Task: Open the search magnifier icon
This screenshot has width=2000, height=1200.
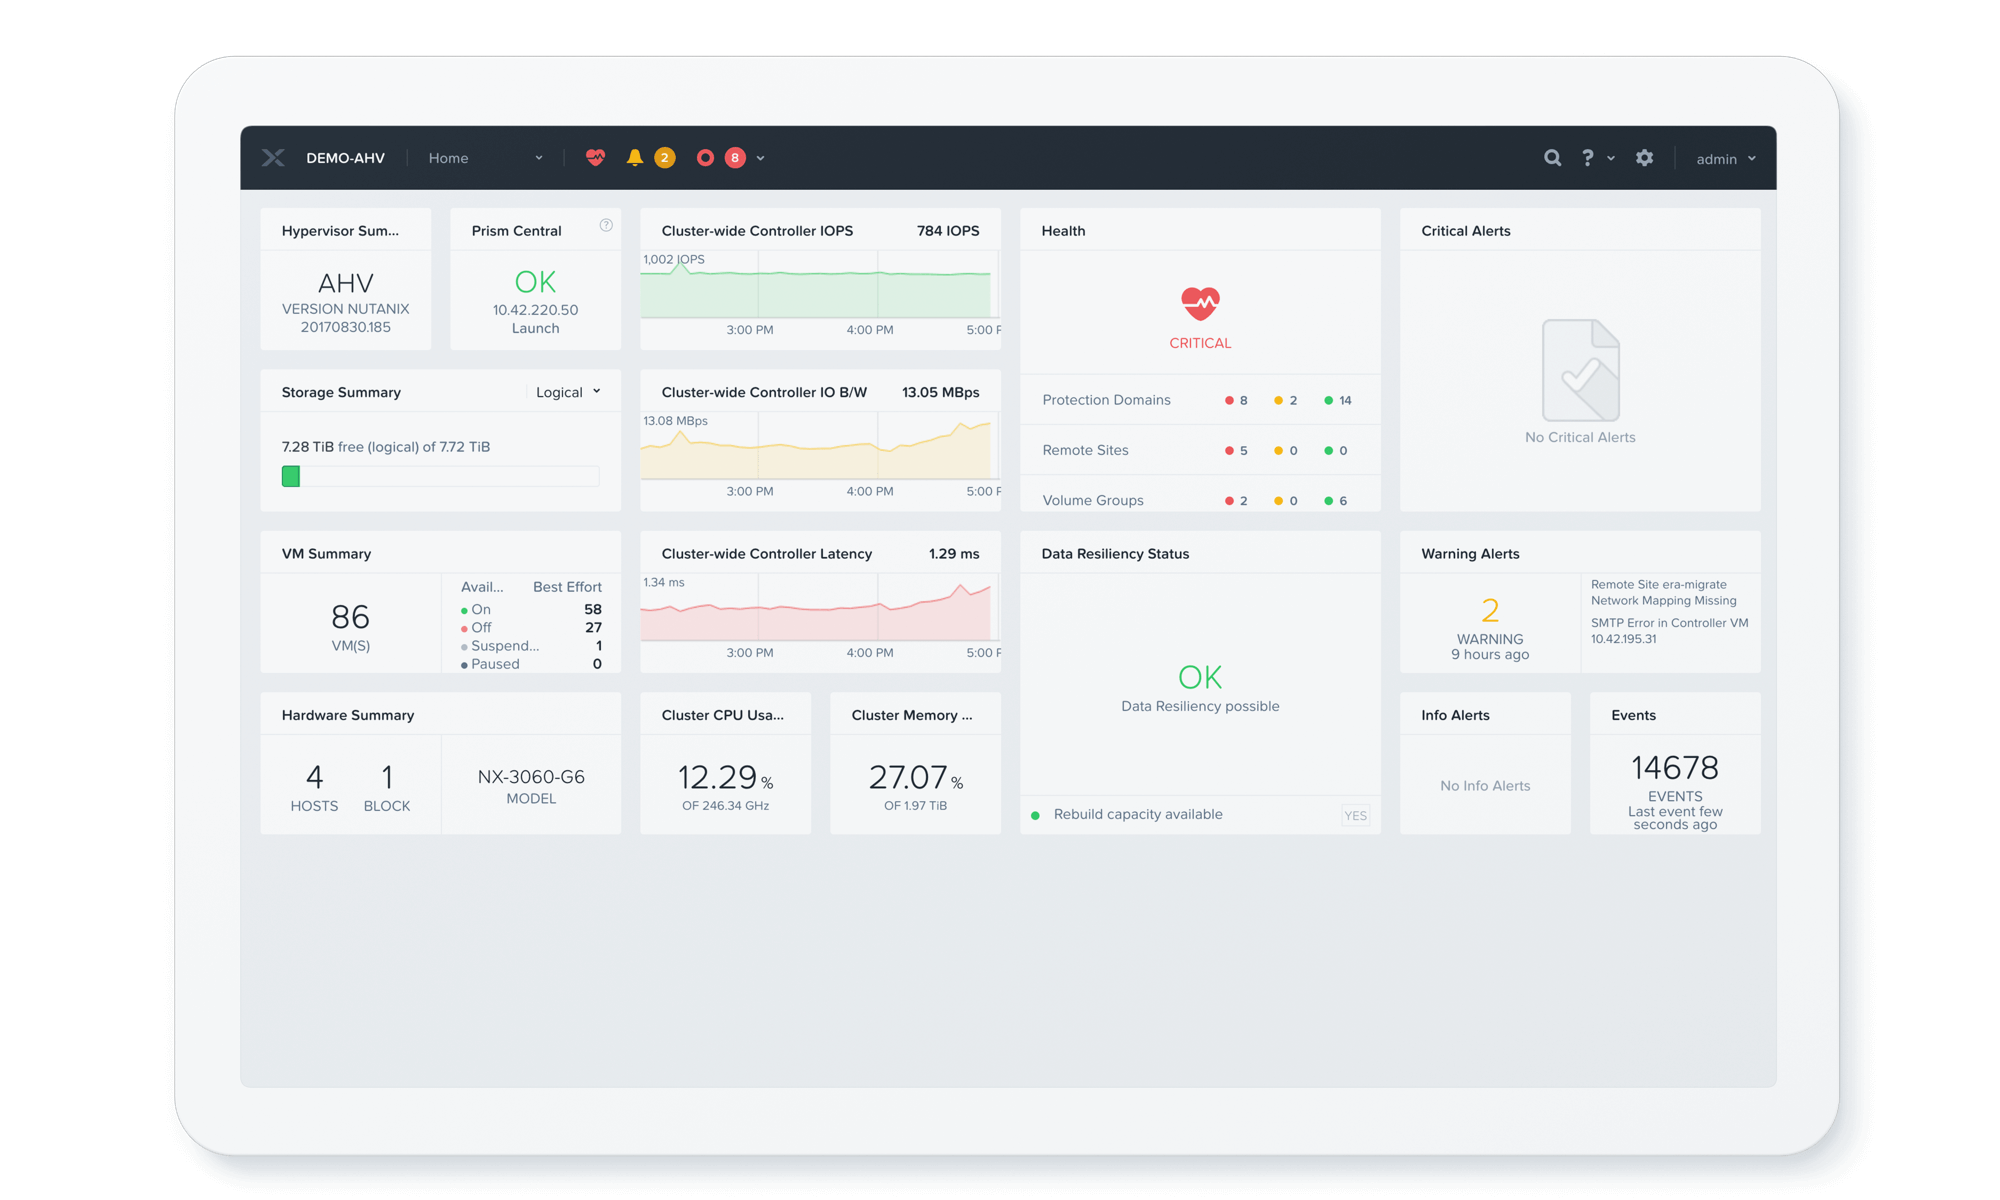Action: [1552, 158]
